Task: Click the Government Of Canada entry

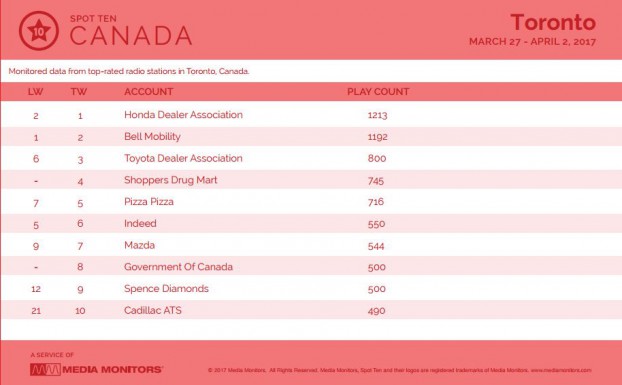Action: (x=179, y=267)
